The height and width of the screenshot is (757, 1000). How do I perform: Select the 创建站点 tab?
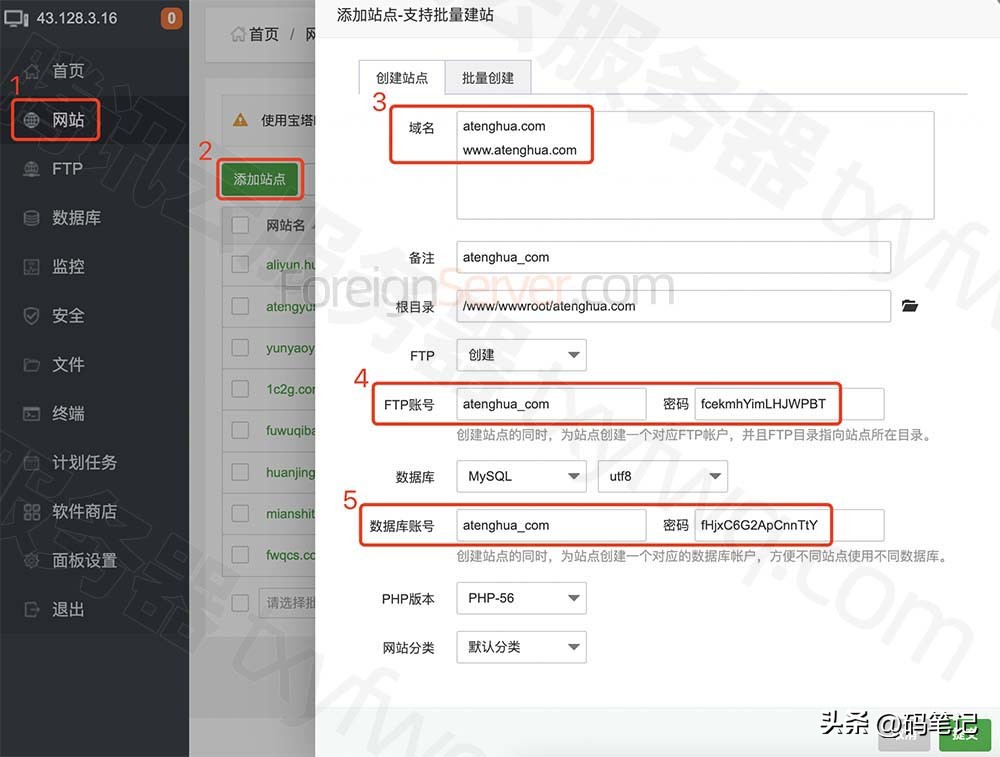401,77
